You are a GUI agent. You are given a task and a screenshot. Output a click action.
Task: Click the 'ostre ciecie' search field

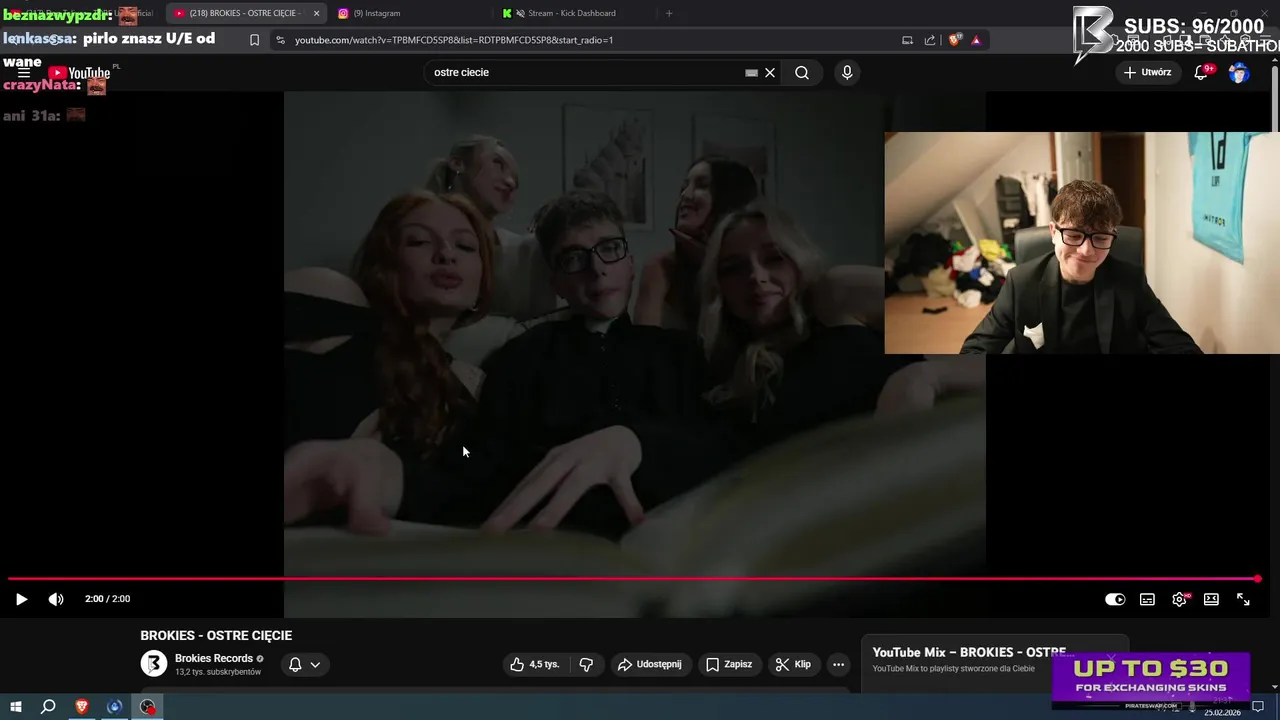pos(585,73)
